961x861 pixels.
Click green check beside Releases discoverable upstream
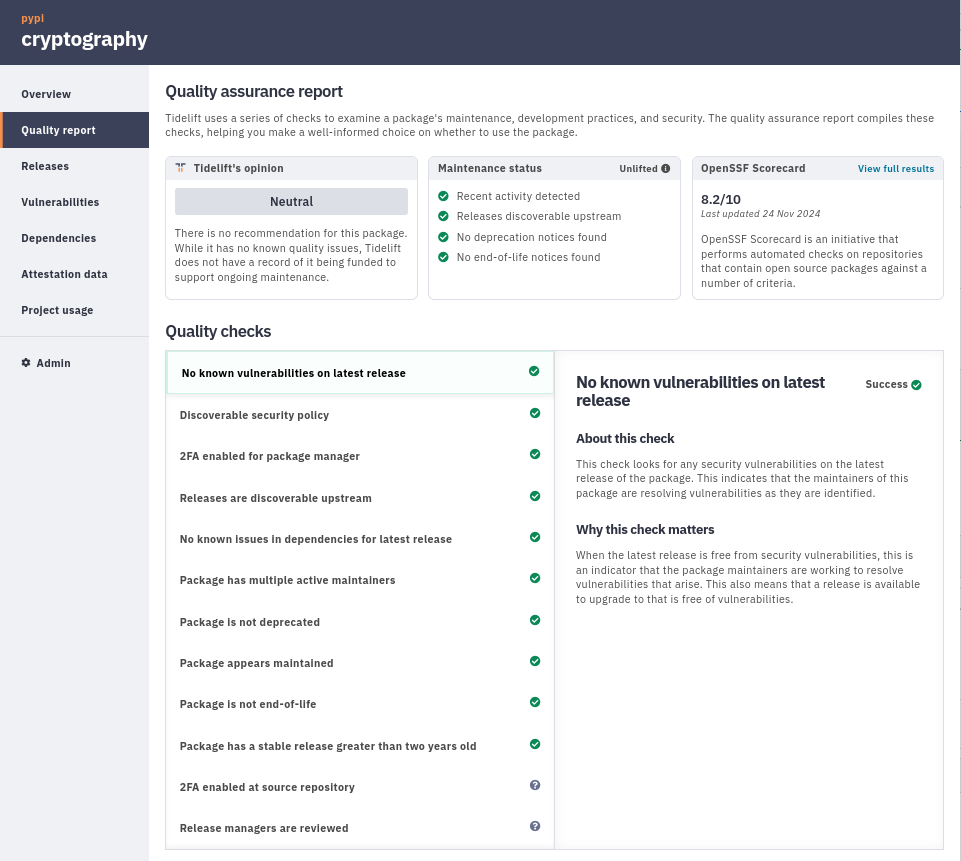[443, 216]
